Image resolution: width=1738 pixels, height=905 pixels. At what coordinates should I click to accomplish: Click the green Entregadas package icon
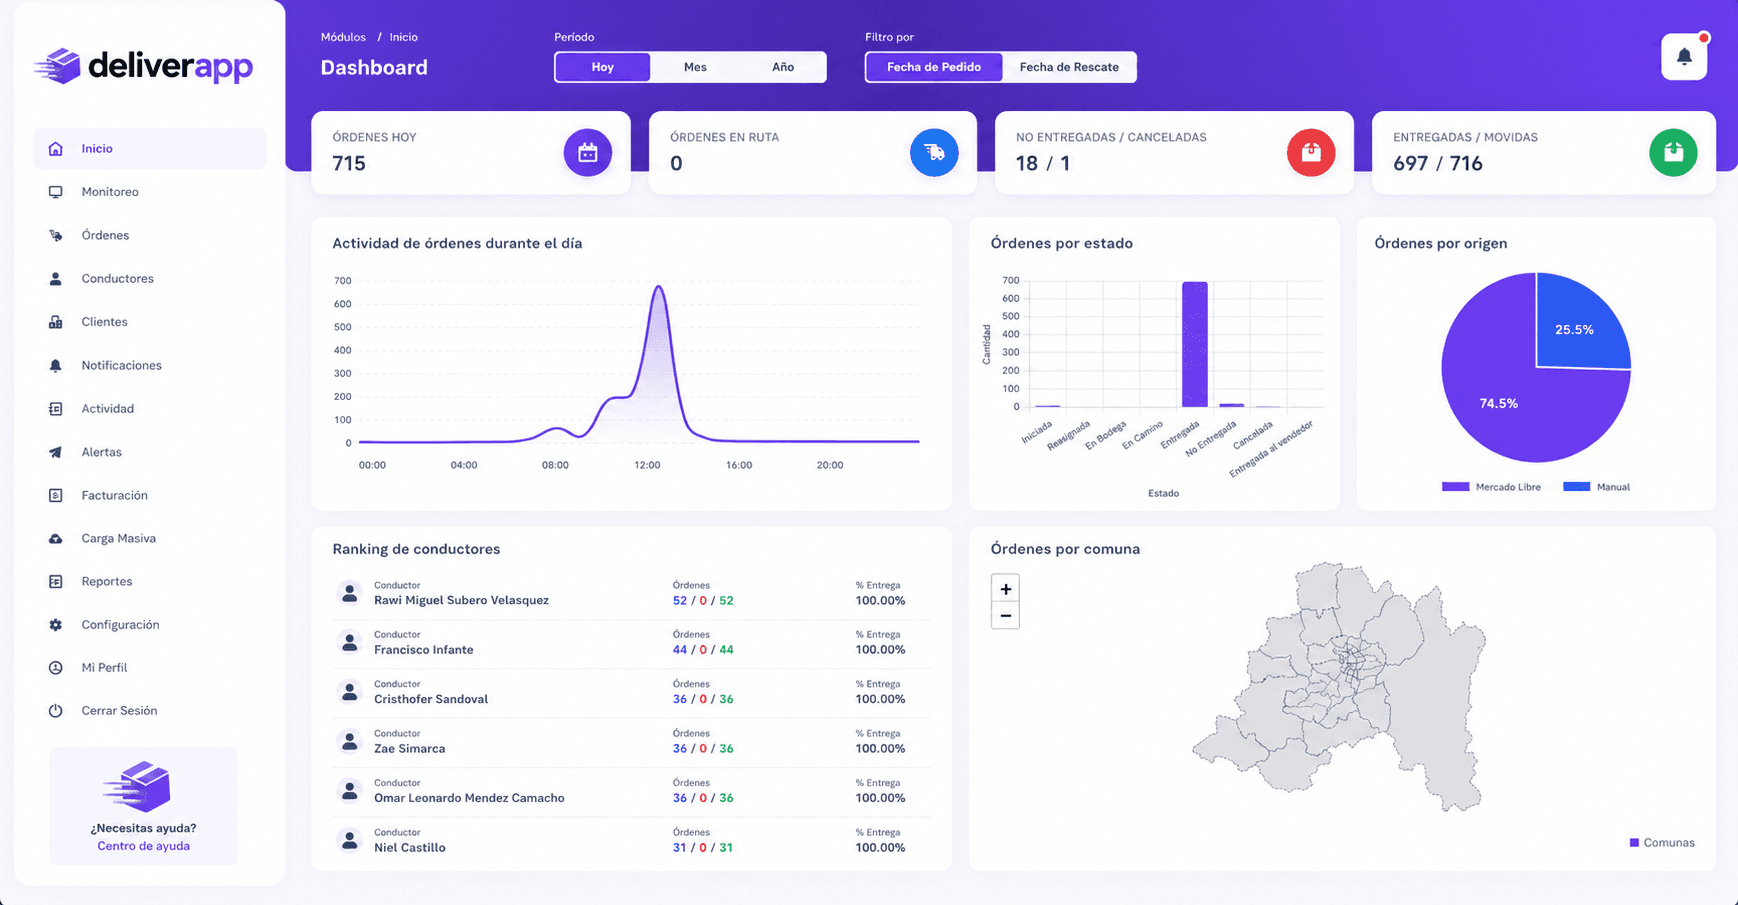(1673, 152)
